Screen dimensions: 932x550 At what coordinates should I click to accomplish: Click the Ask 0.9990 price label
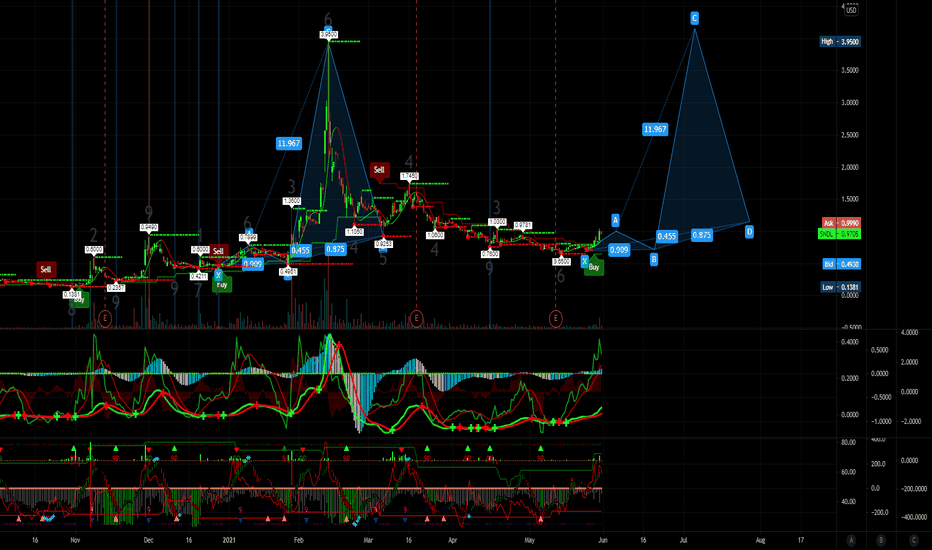pyautogui.click(x=840, y=223)
